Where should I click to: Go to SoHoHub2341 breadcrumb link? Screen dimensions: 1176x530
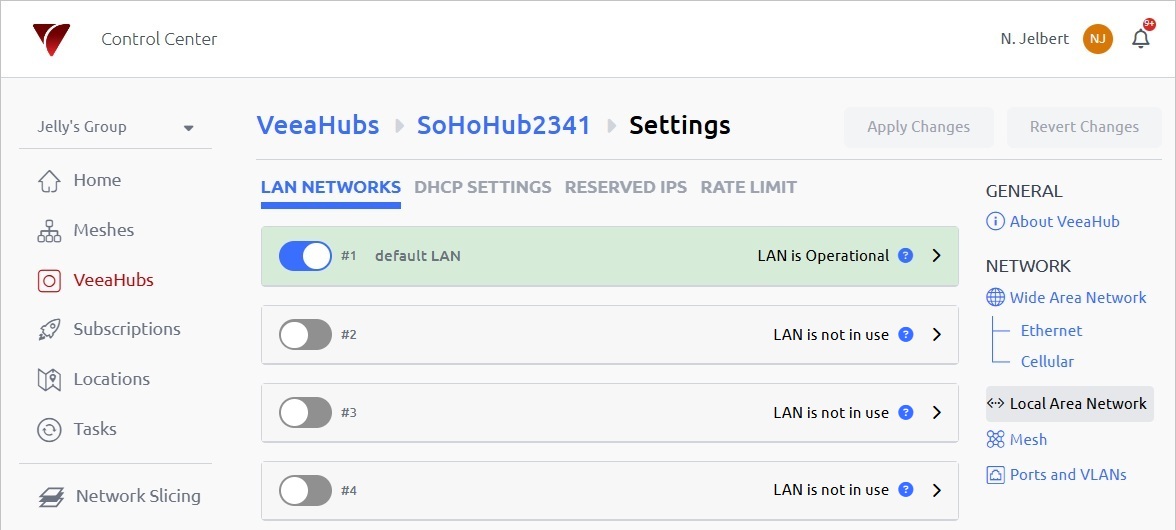pyautogui.click(x=504, y=125)
